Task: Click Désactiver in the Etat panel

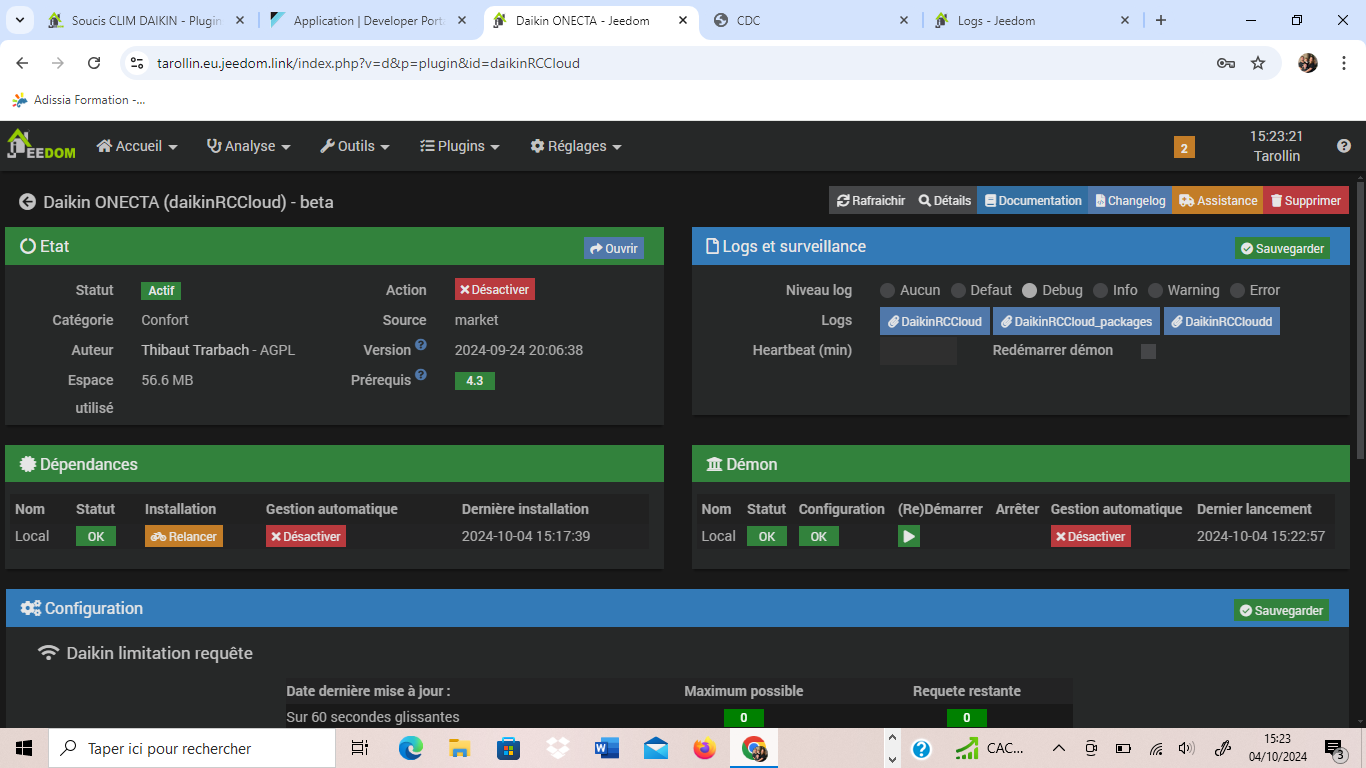Action: 495,289
